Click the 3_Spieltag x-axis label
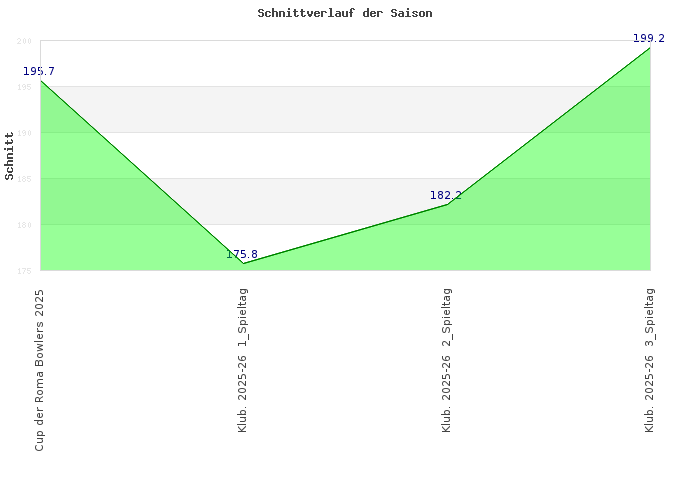690x500 pixels. [x=650, y=360]
